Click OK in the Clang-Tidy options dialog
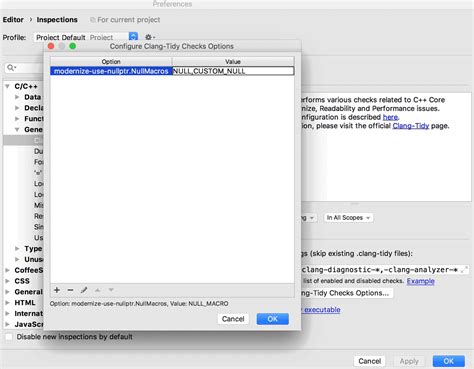This screenshot has width=474, height=369. click(x=273, y=319)
